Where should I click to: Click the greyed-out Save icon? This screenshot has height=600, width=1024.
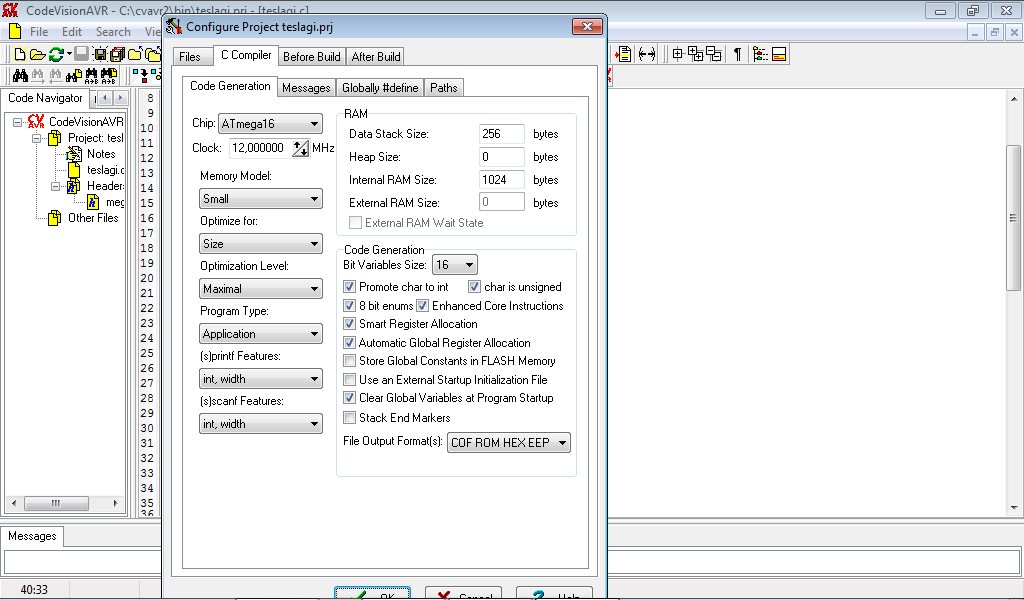pos(82,54)
